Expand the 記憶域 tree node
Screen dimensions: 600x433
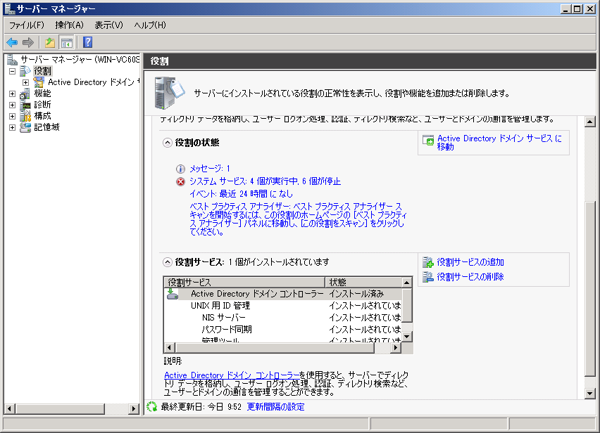(x=12, y=127)
